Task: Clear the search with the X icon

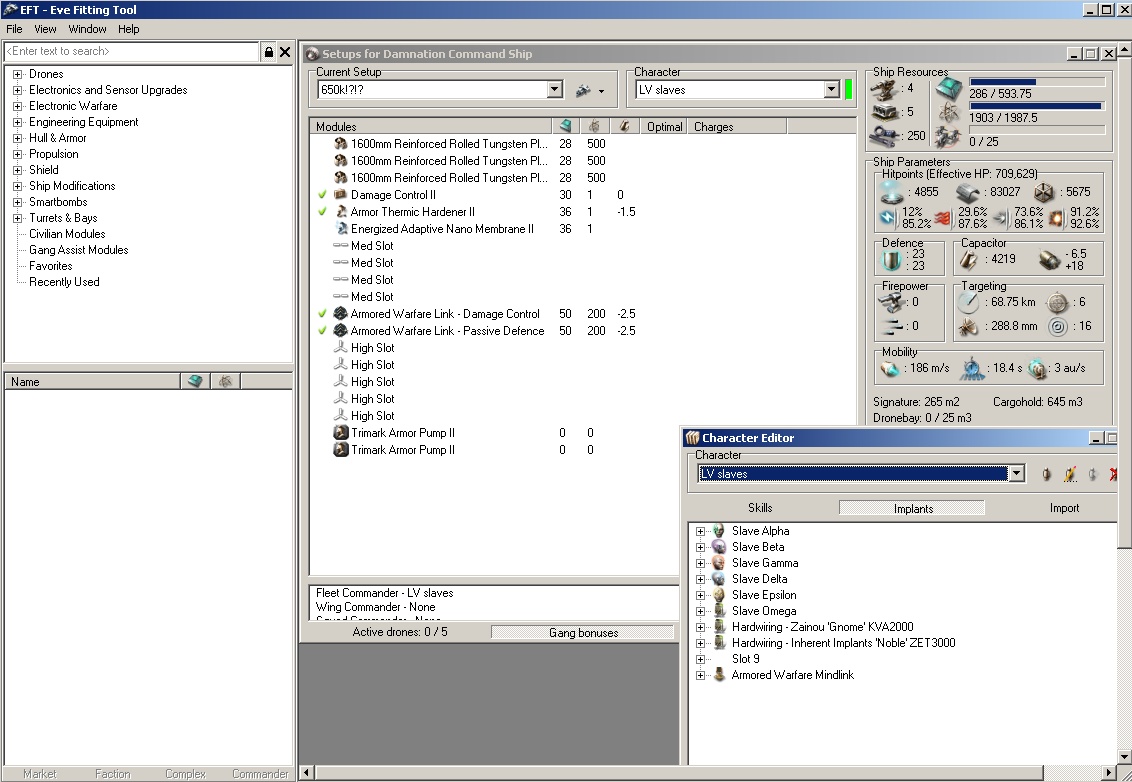Action: point(284,51)
